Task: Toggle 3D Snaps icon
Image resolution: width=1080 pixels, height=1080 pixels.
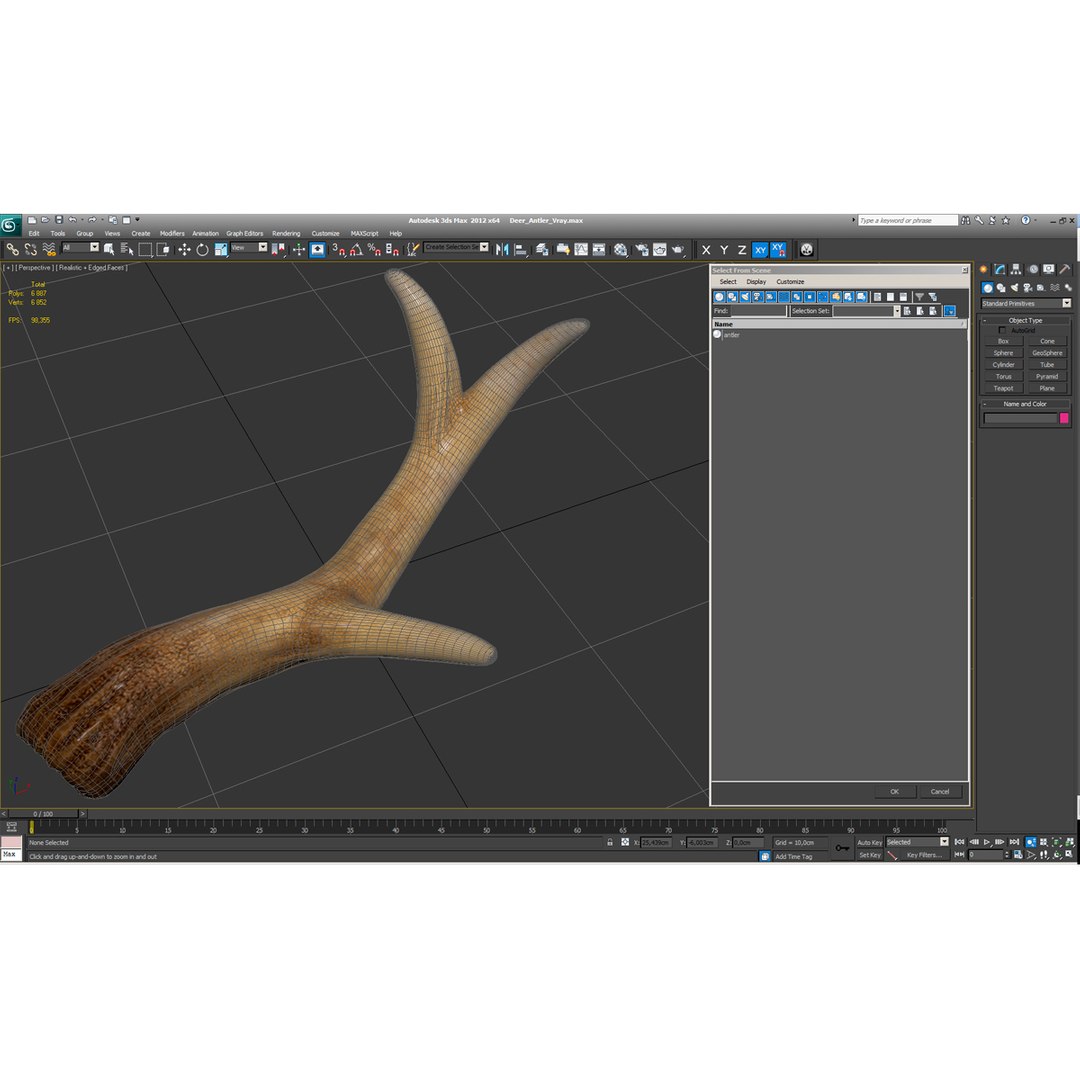Action: pyautogui.click(x=338, y=249)
